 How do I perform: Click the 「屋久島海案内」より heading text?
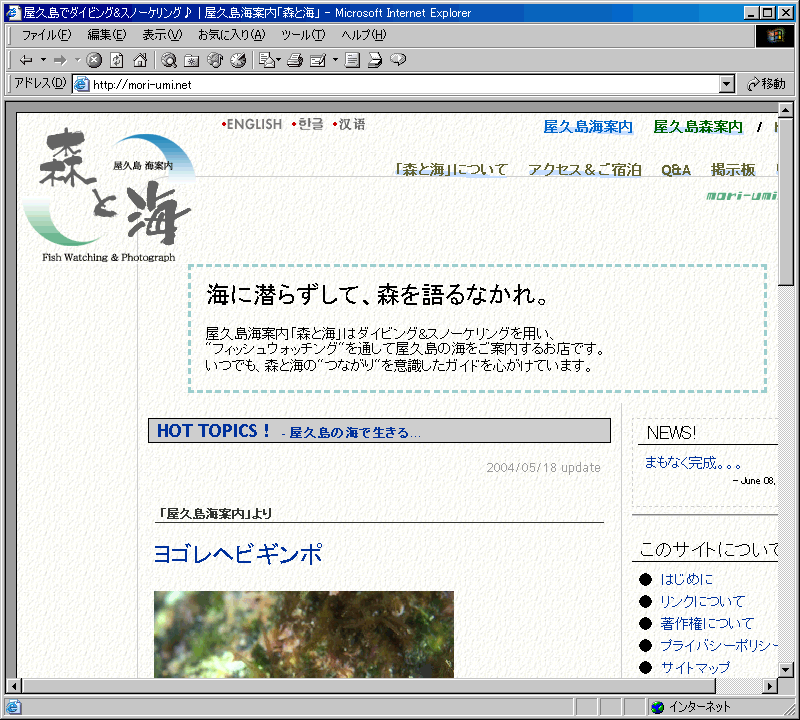click(x=215, y=513)
